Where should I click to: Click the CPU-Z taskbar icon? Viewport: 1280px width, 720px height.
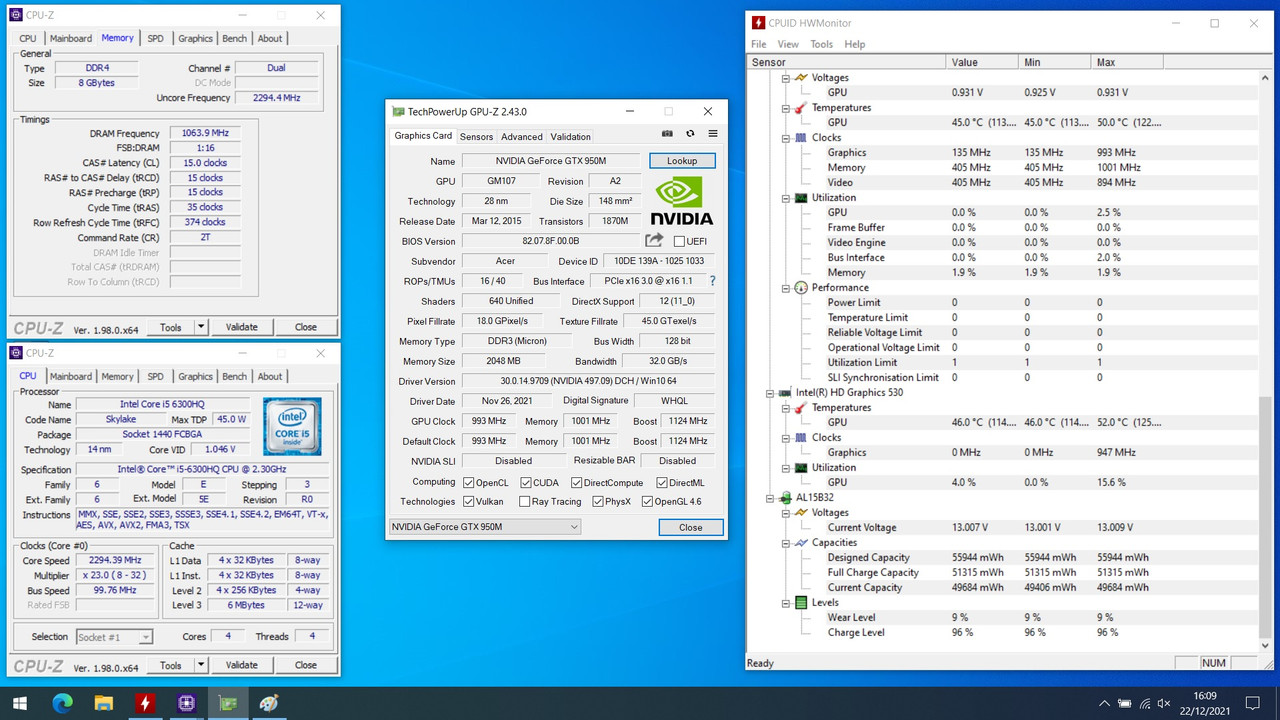click(x=186, y=704)
